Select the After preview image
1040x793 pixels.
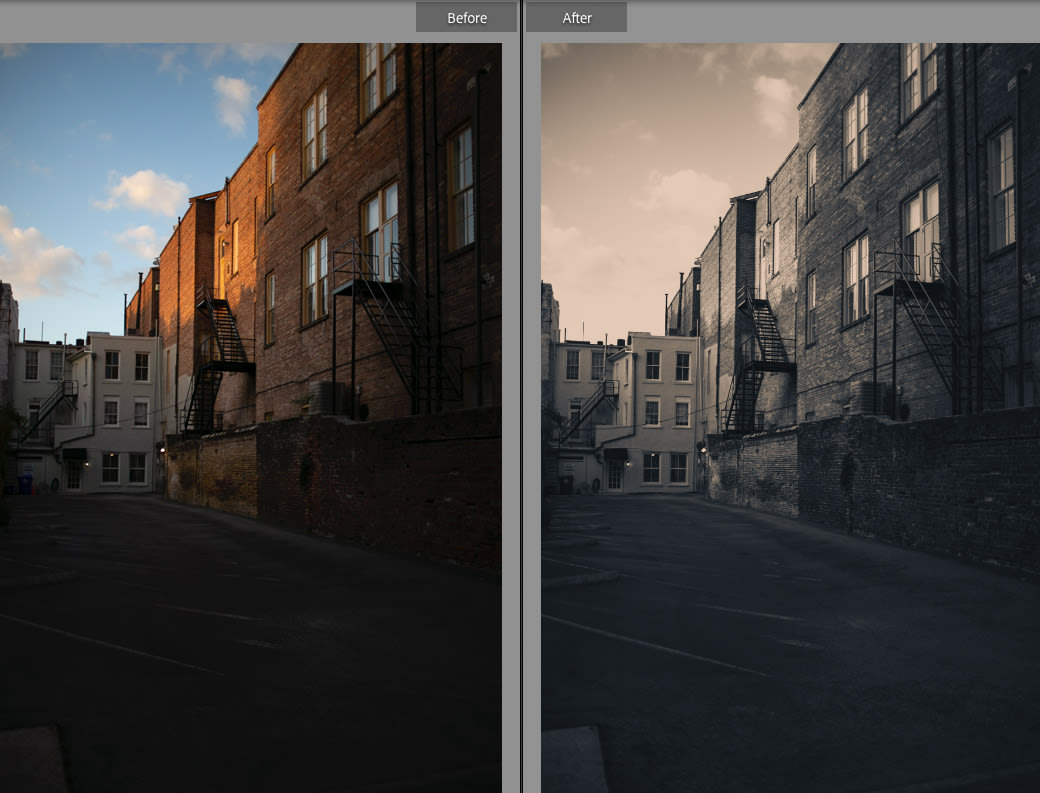(791, 418)
